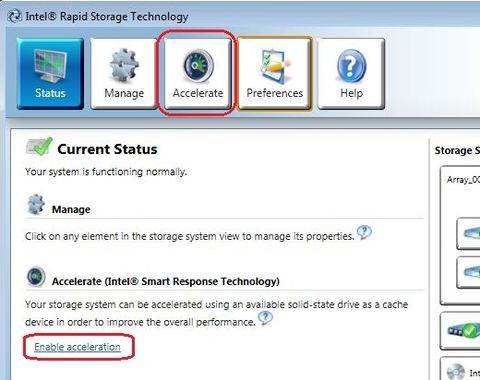This screenshot has height=380, width=480.
Task: Click help icon after manage properties text
Action: point(364,232)
